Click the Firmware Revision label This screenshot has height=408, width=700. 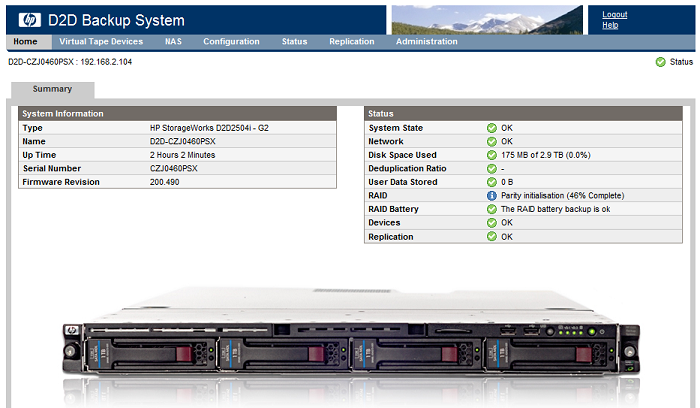pos(61,182)
